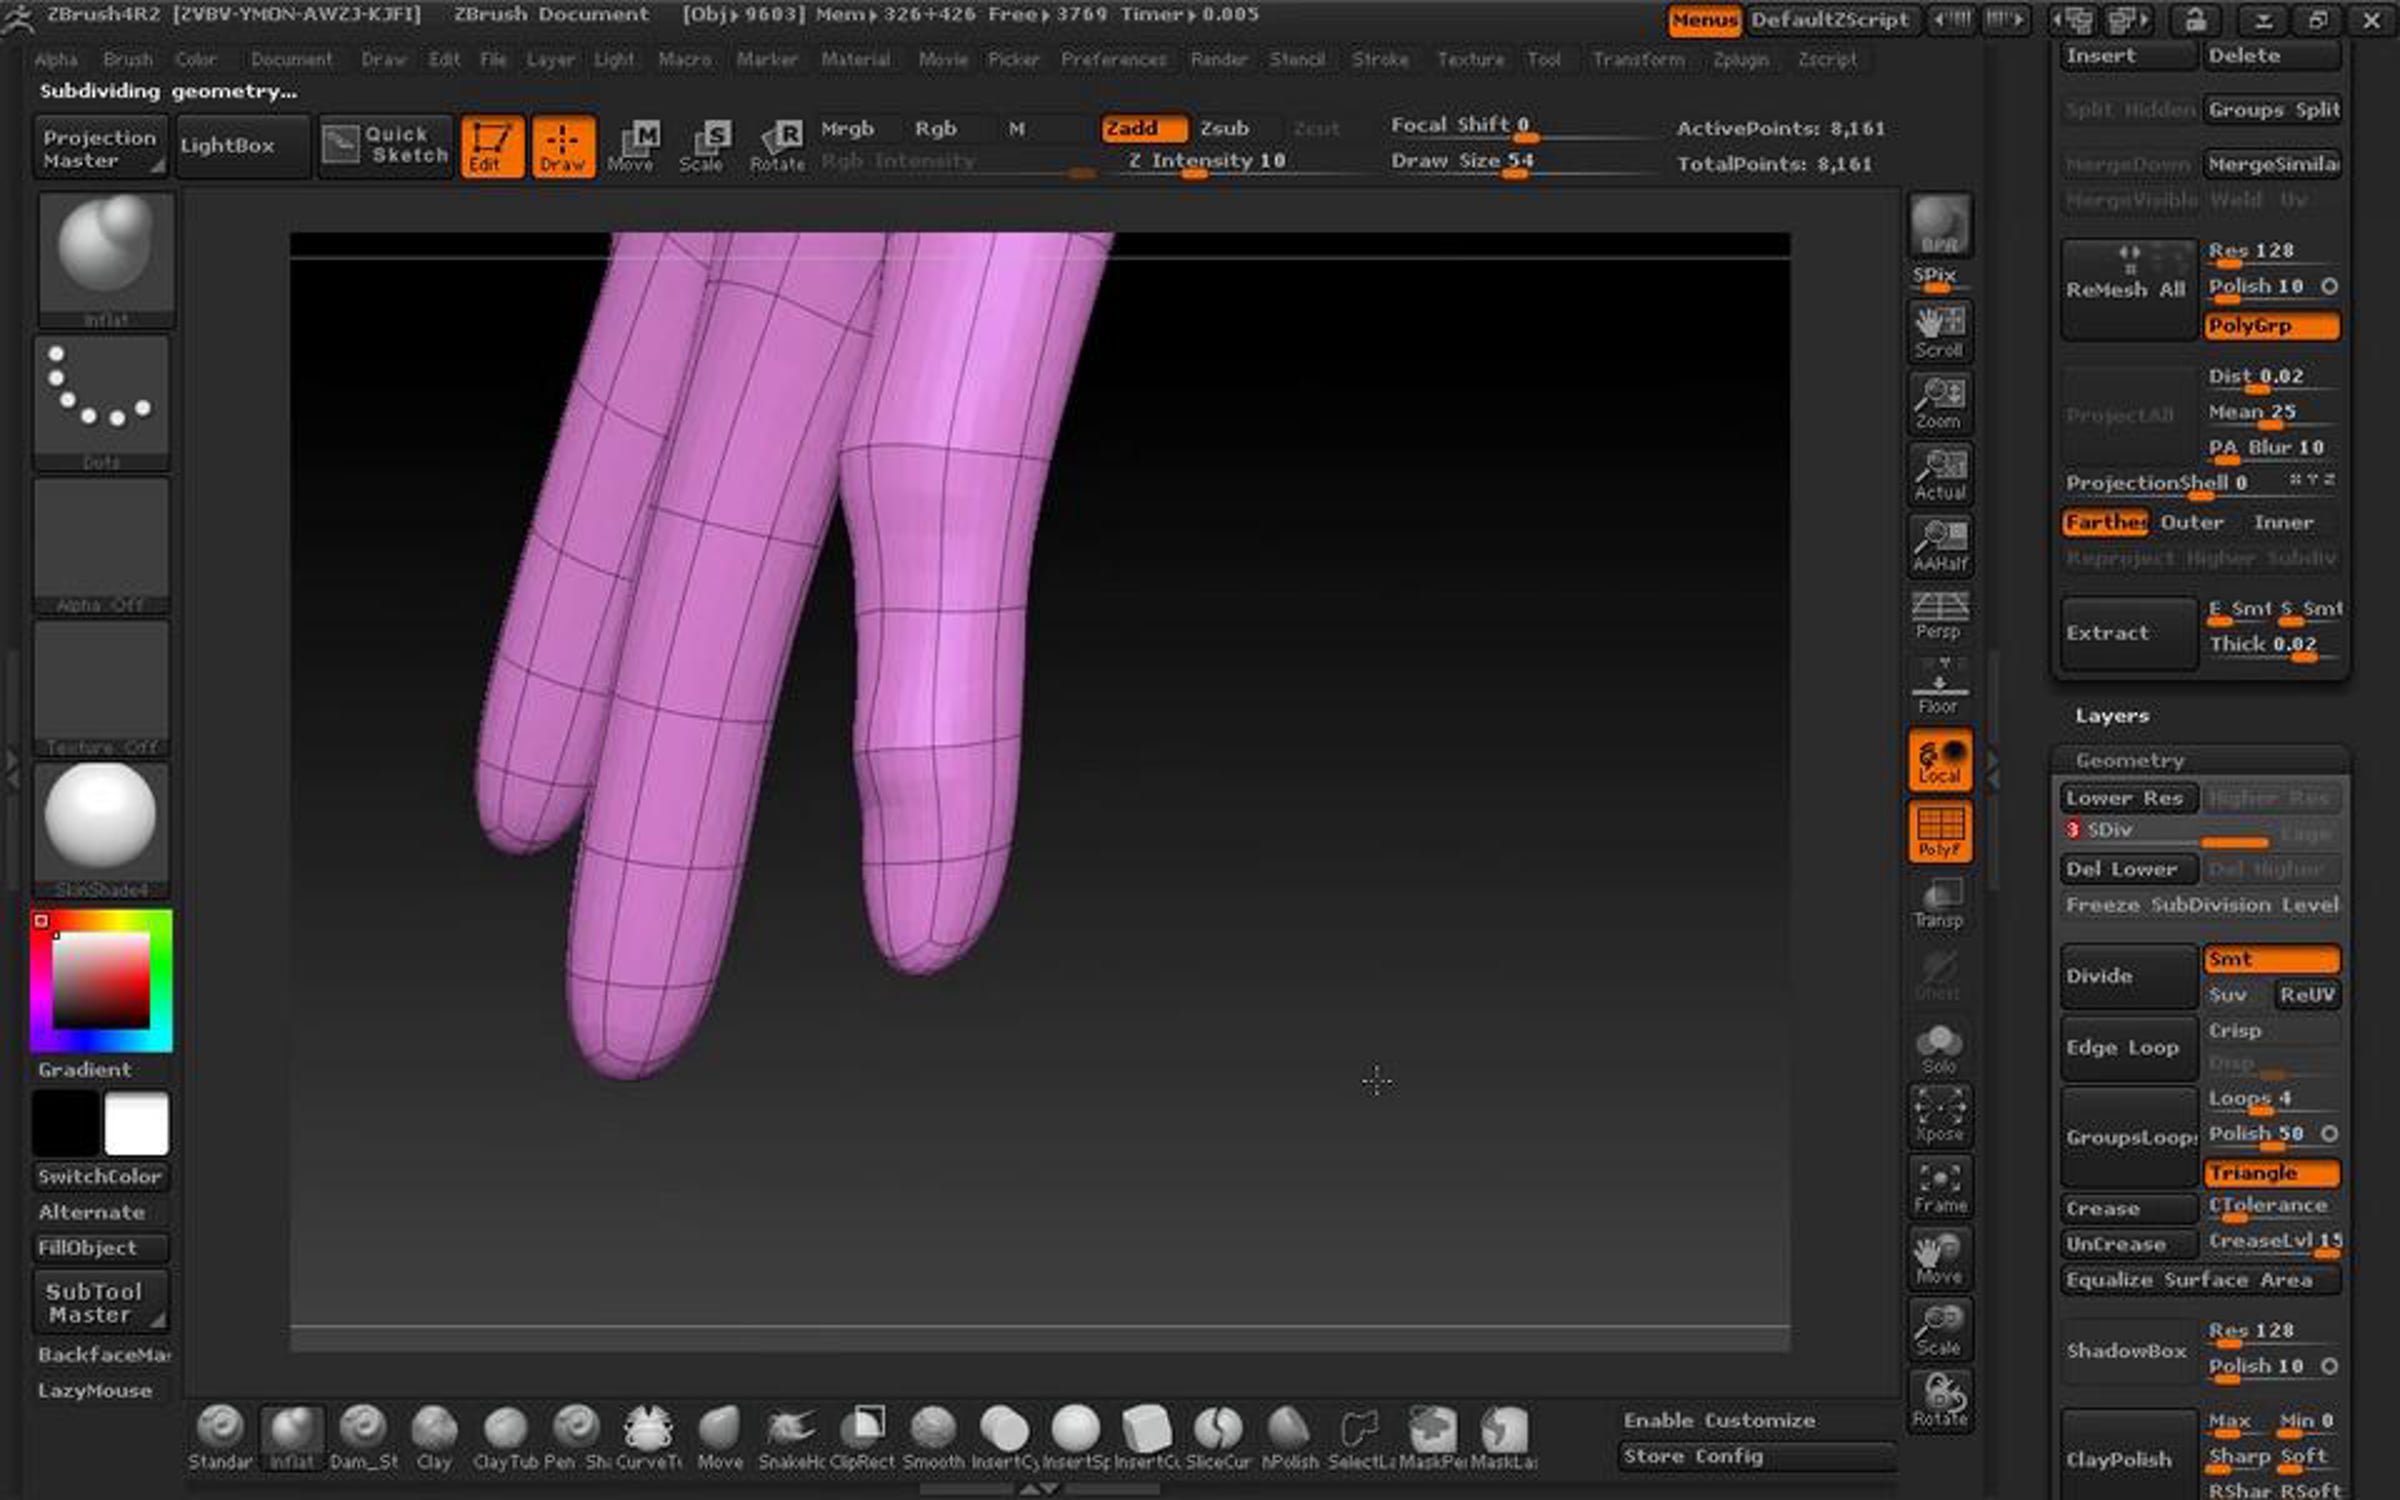Click the Divide button

click(x=2127, y=976)
